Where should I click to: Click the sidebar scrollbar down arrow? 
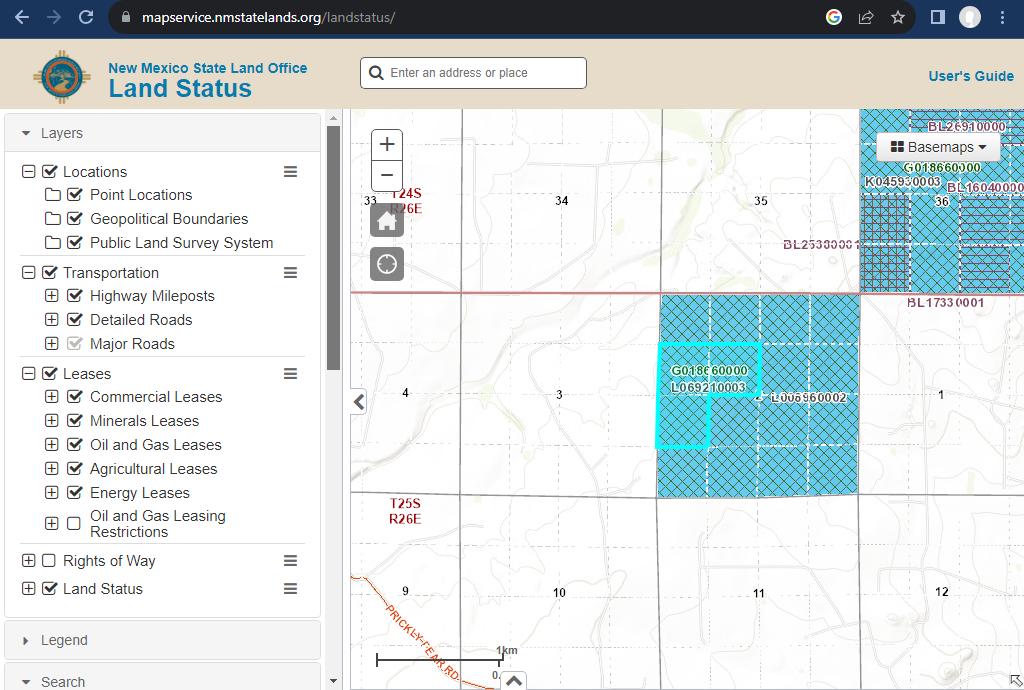pos(333,682)
